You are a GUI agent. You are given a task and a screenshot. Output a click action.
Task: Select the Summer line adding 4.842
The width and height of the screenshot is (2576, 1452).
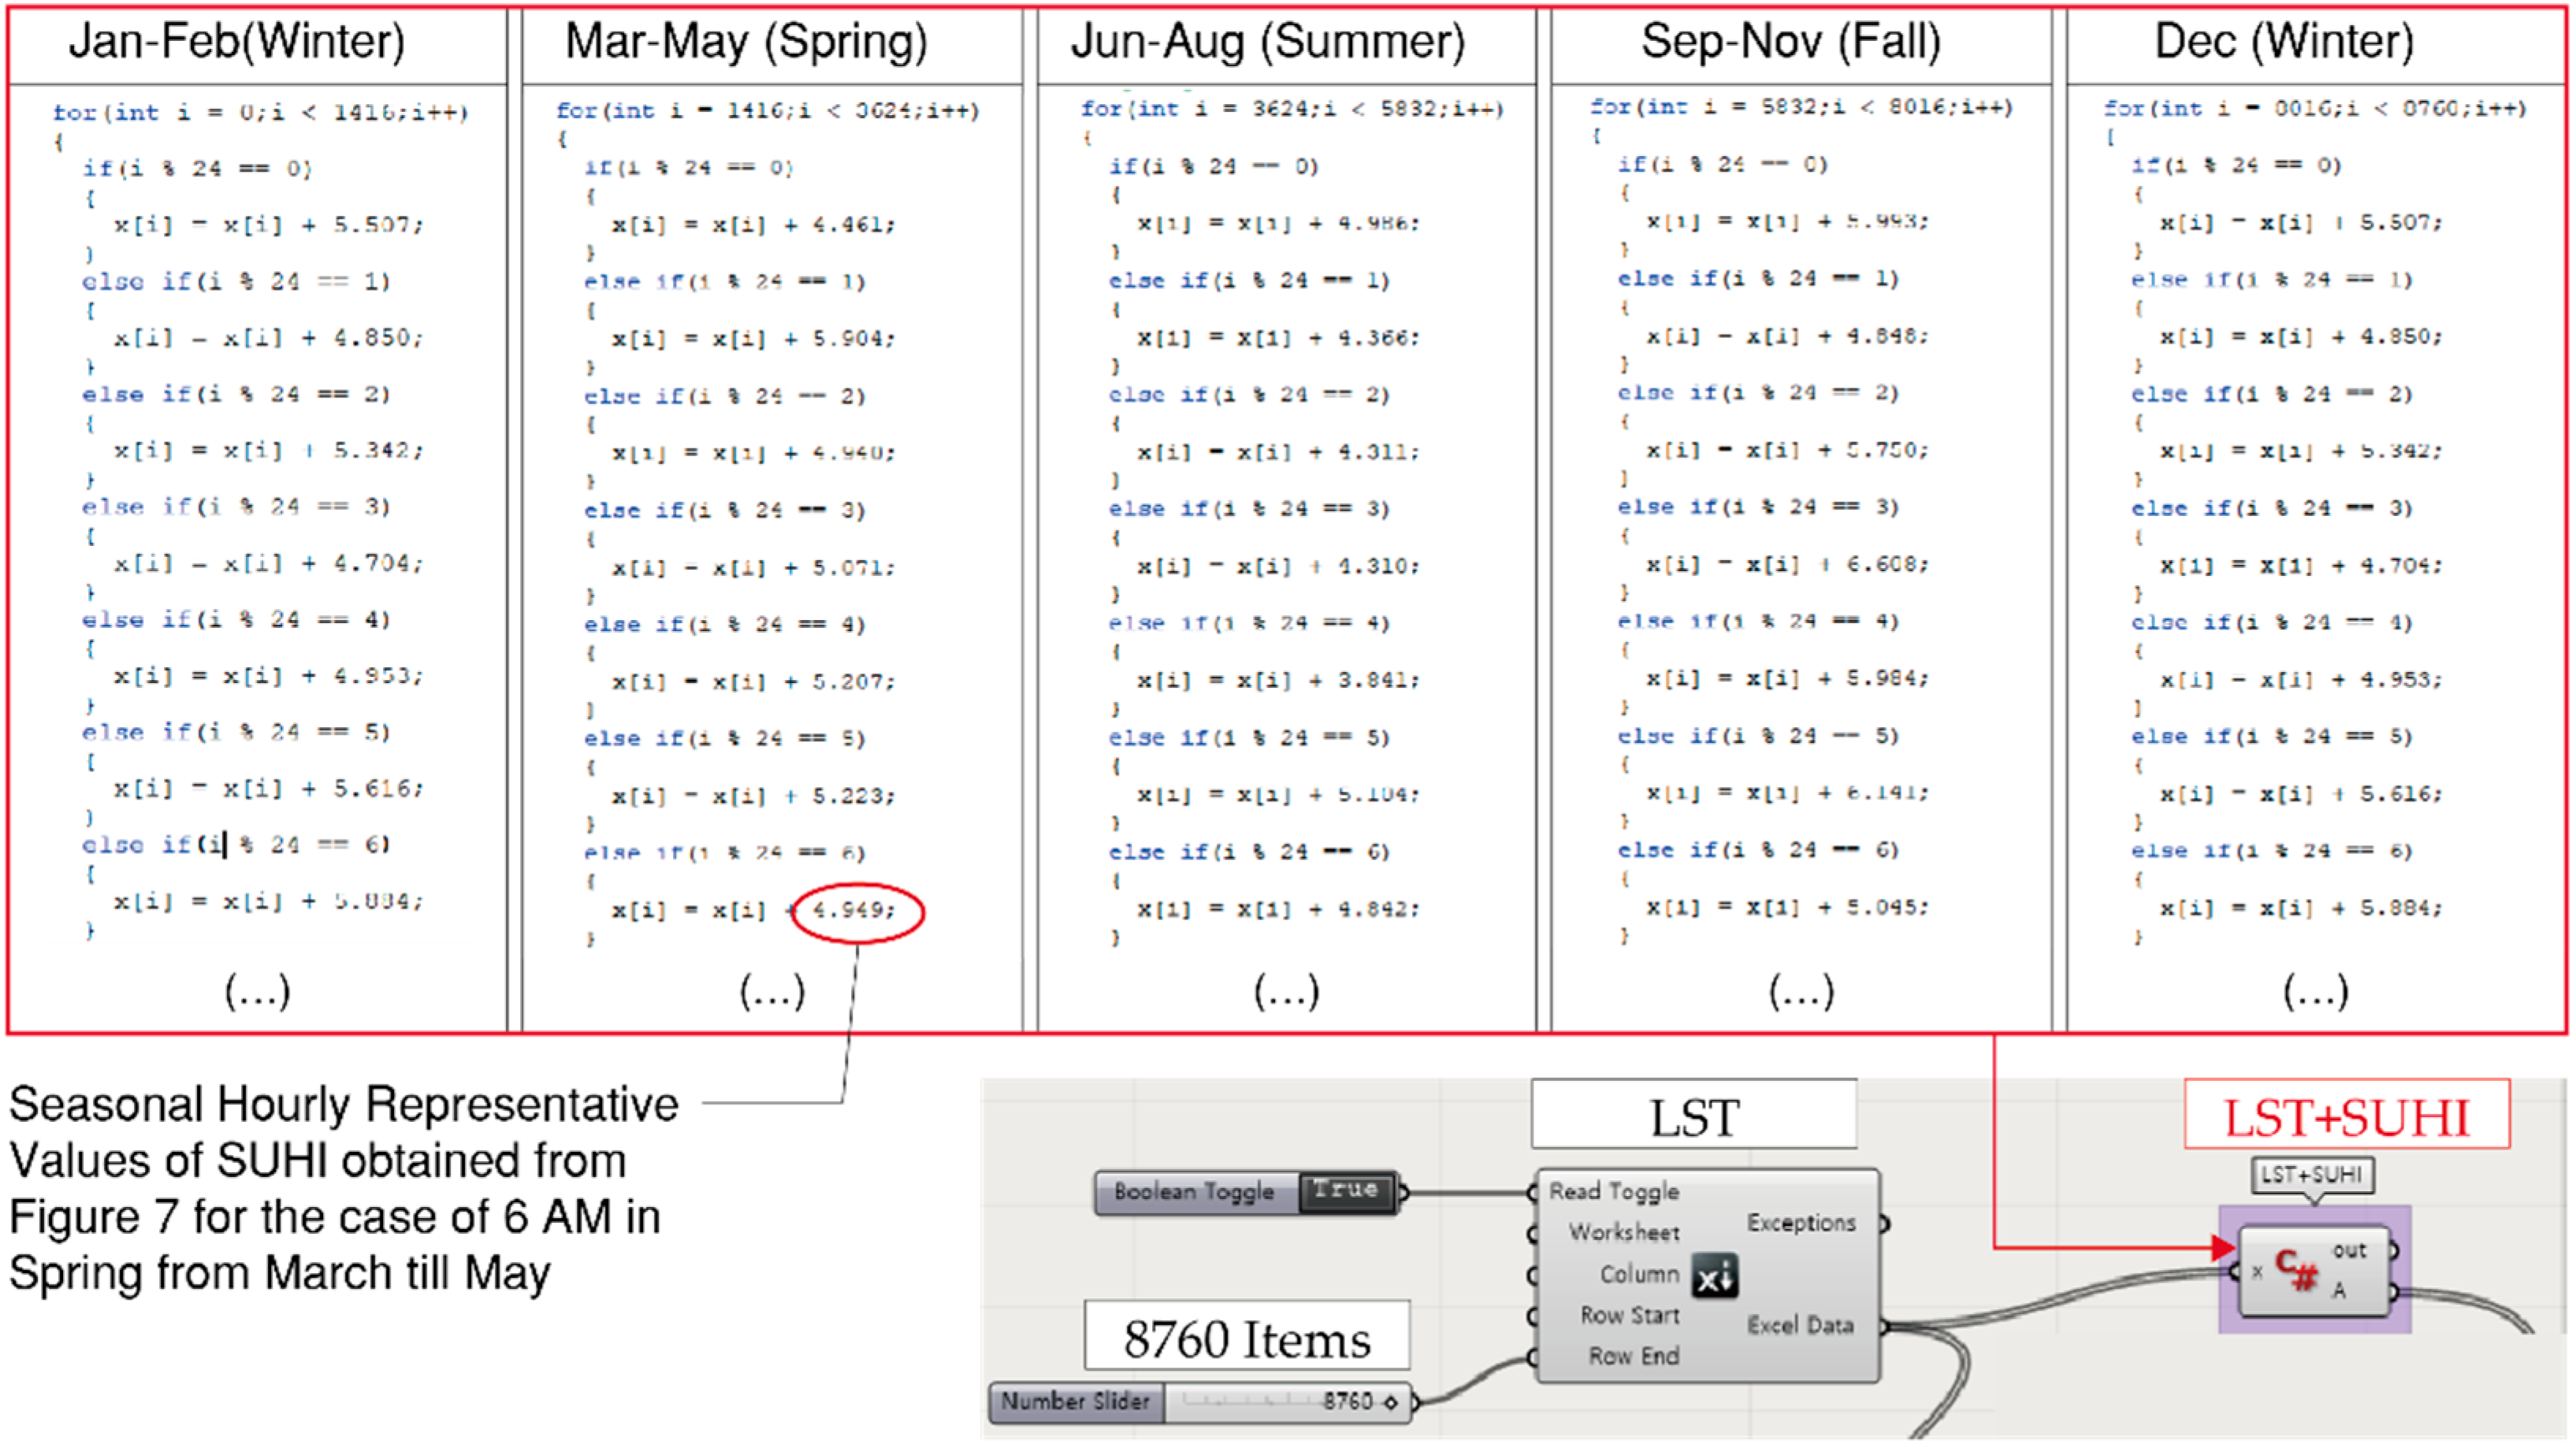click(x=1278, y=909)
